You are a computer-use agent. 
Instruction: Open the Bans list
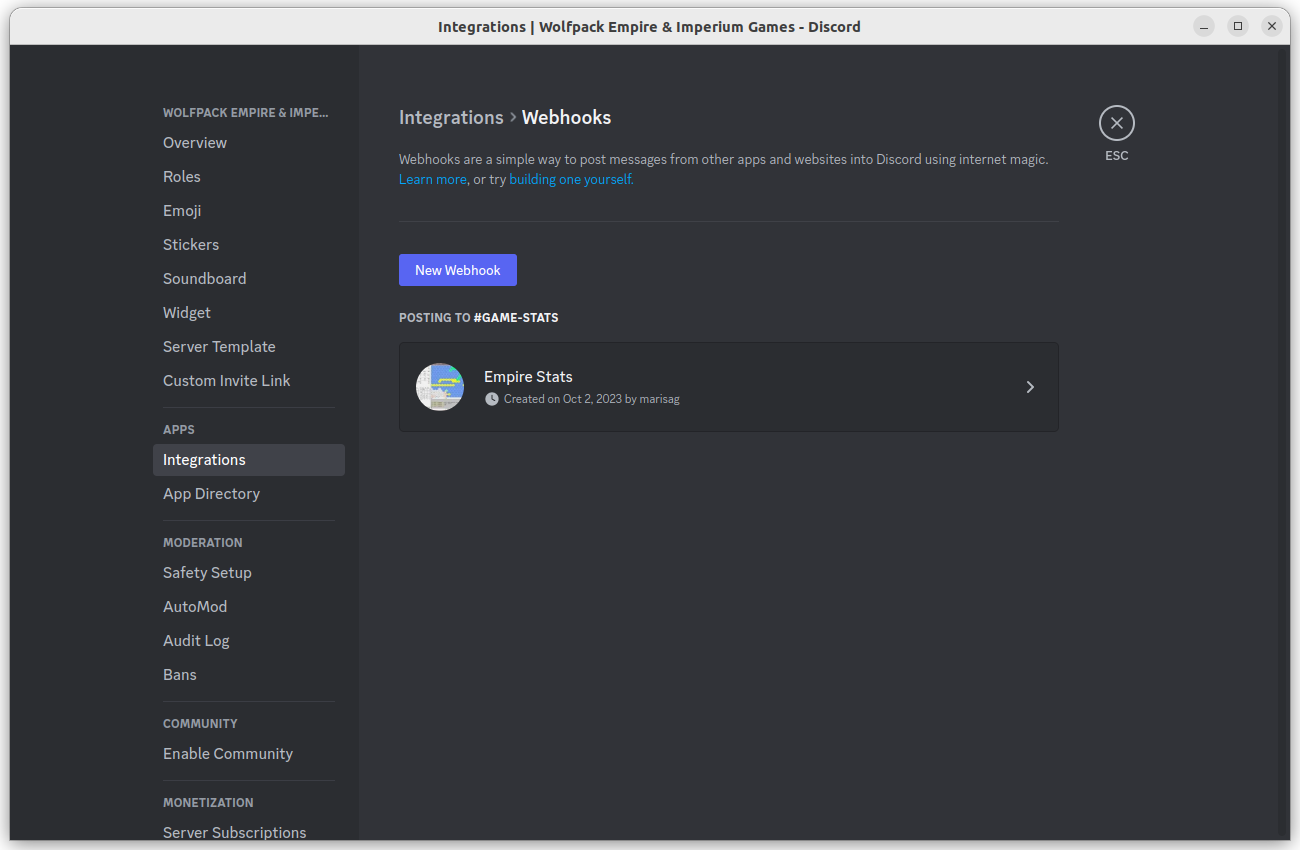coord(249,675)
